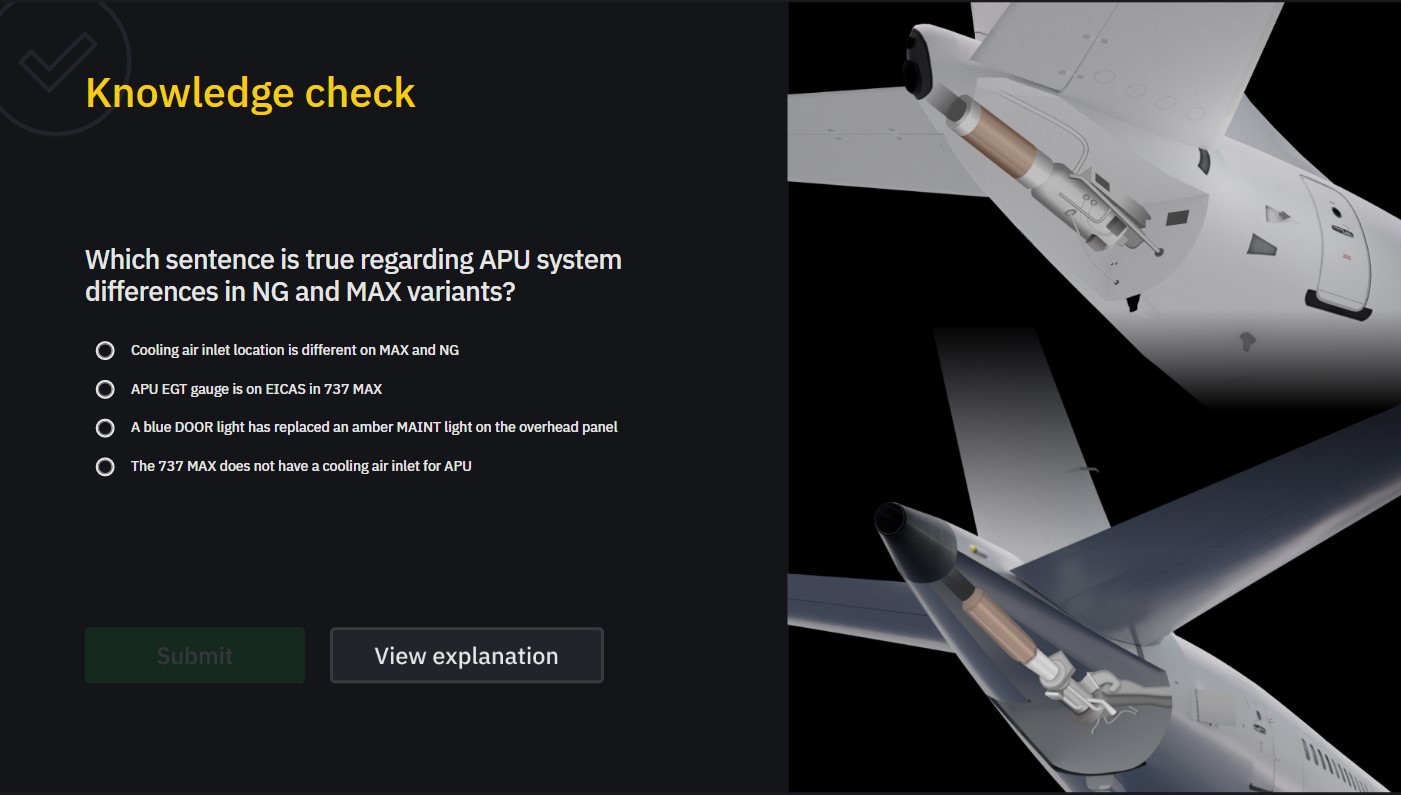Pick the radio button for blue DOOR light option
The width and height of the screenshot is (1401, 795).
105,428
